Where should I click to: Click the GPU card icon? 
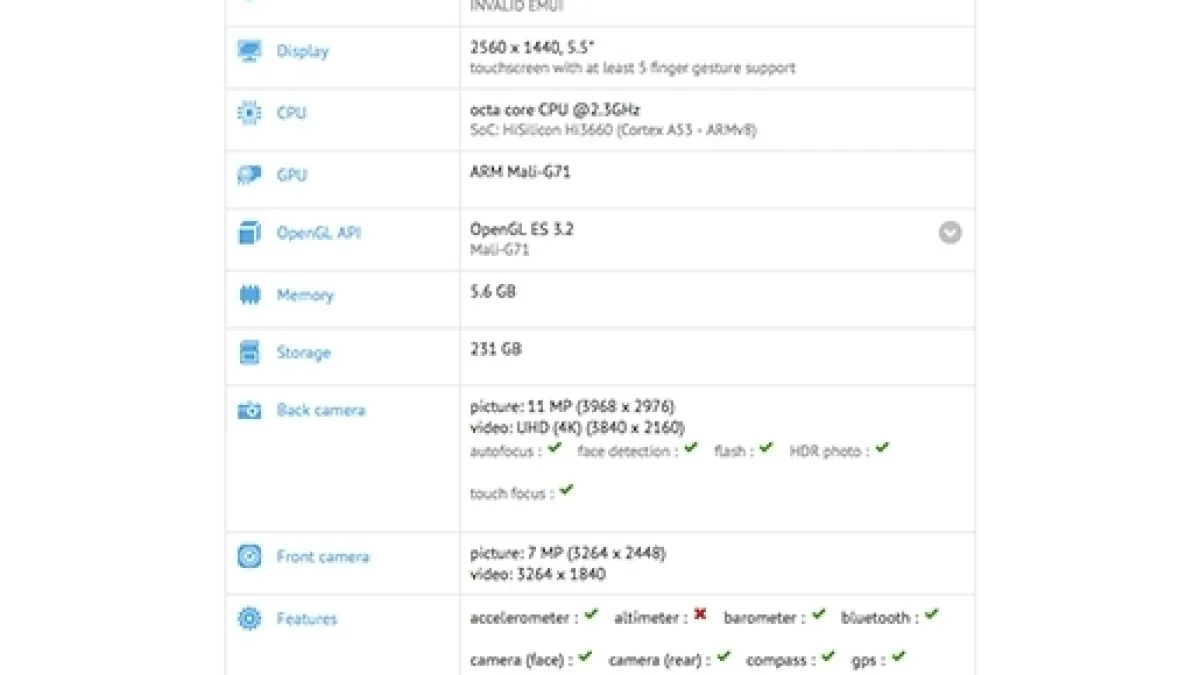click(x=249, y=175)
